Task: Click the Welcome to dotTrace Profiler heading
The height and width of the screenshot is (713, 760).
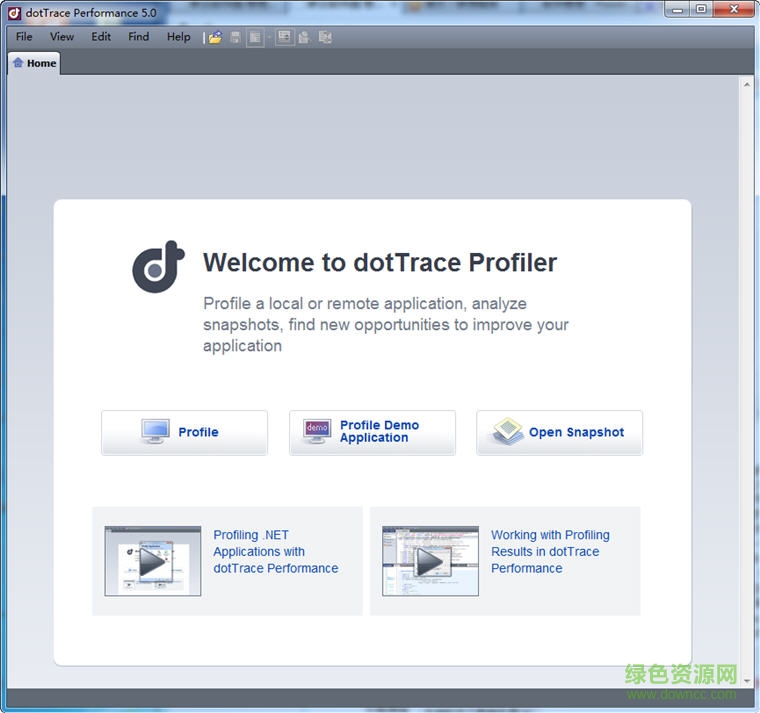Action: click(x=380, y=263)
